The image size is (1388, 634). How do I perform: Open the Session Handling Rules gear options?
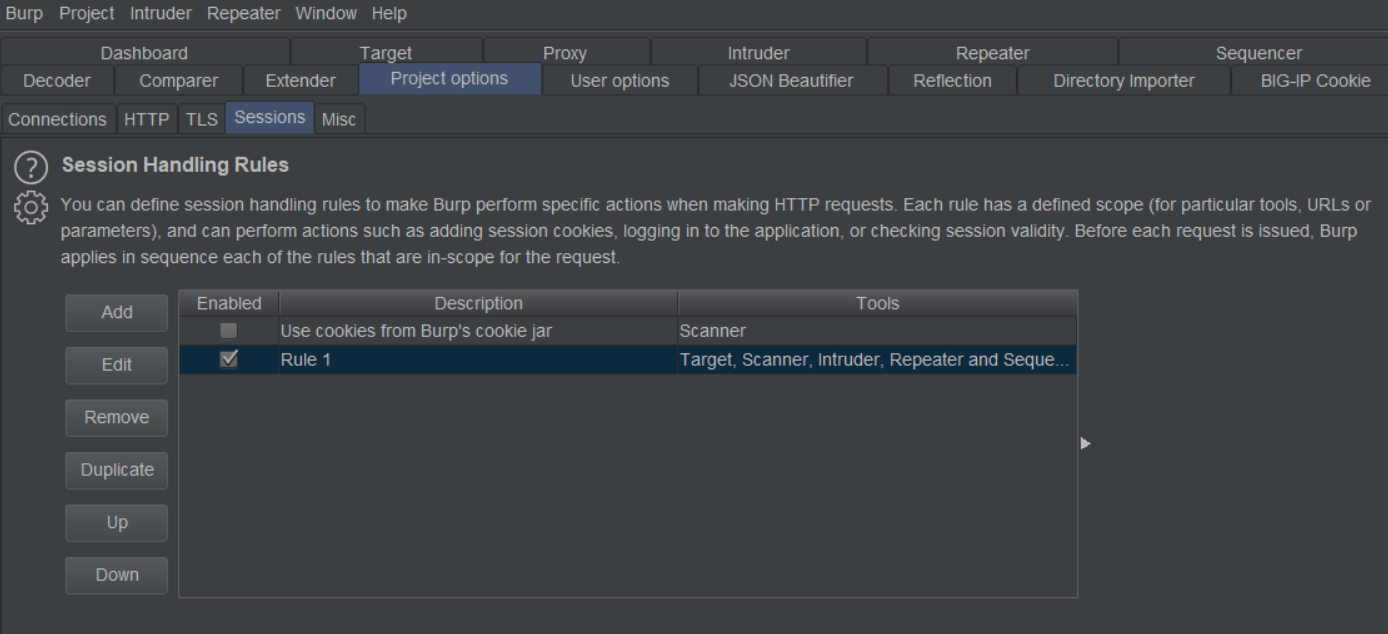tap(31, 207)
